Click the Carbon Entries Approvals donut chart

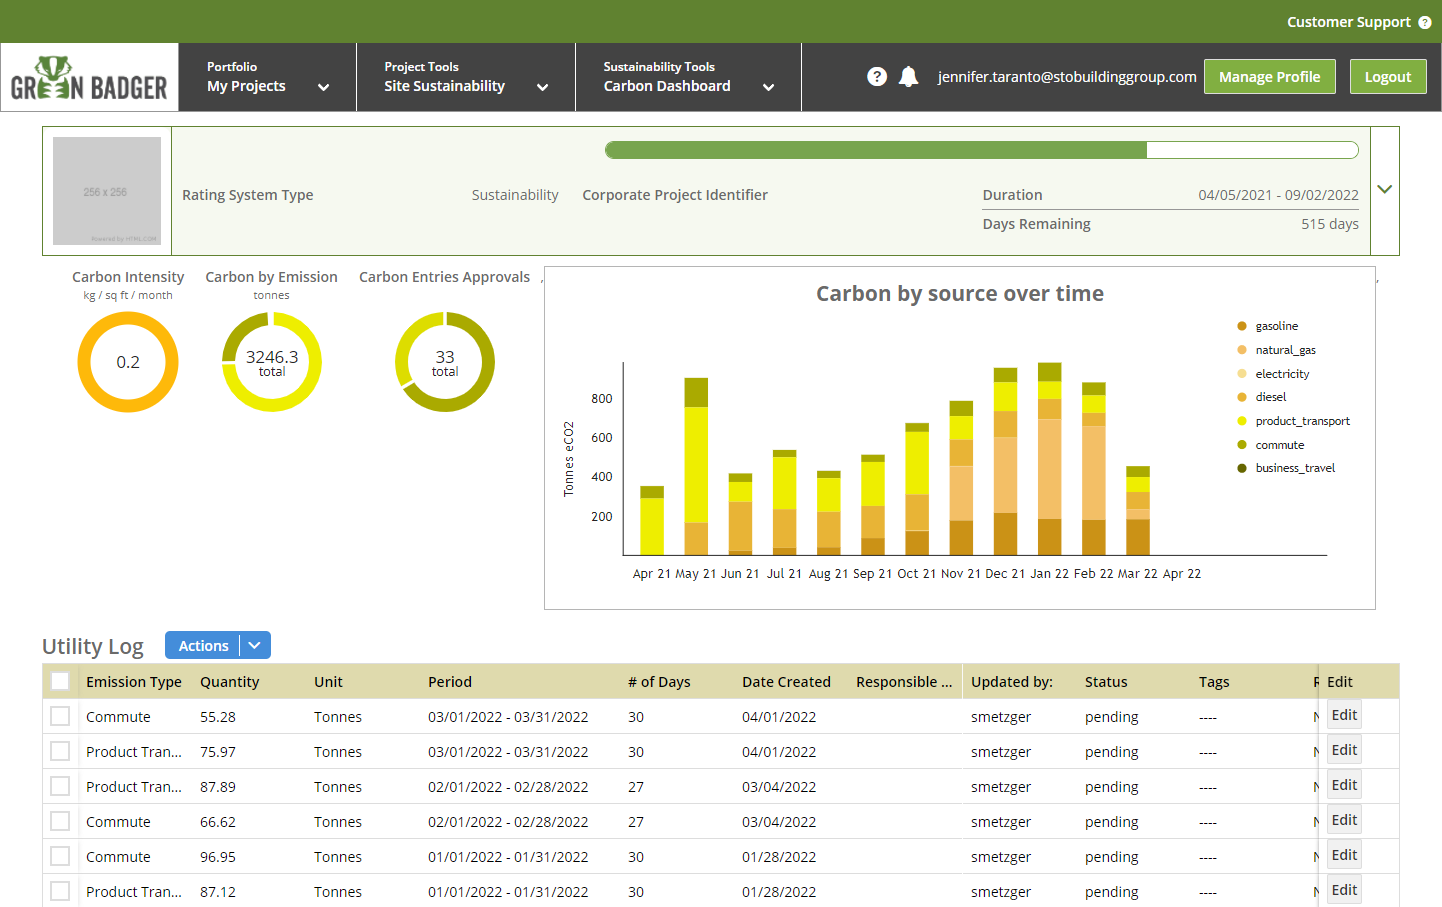pos(445,362)
